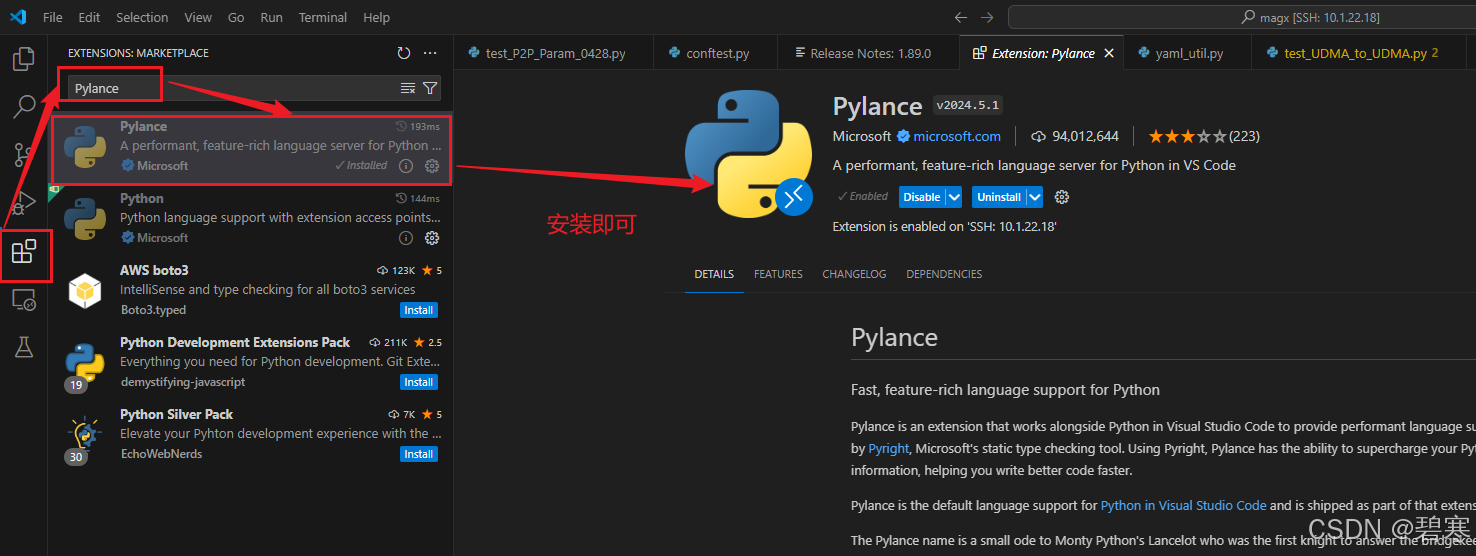Show info icon on Pylance list item
This screenshot has width=1476, height=556.
point(406,166)
